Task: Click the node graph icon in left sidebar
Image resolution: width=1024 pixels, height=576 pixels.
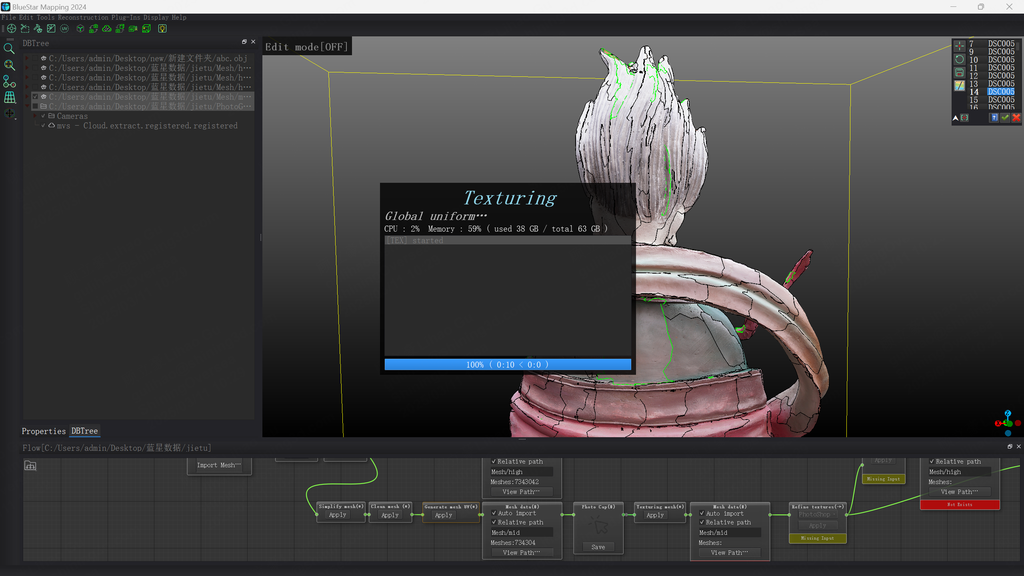Action: pos(9,82)
